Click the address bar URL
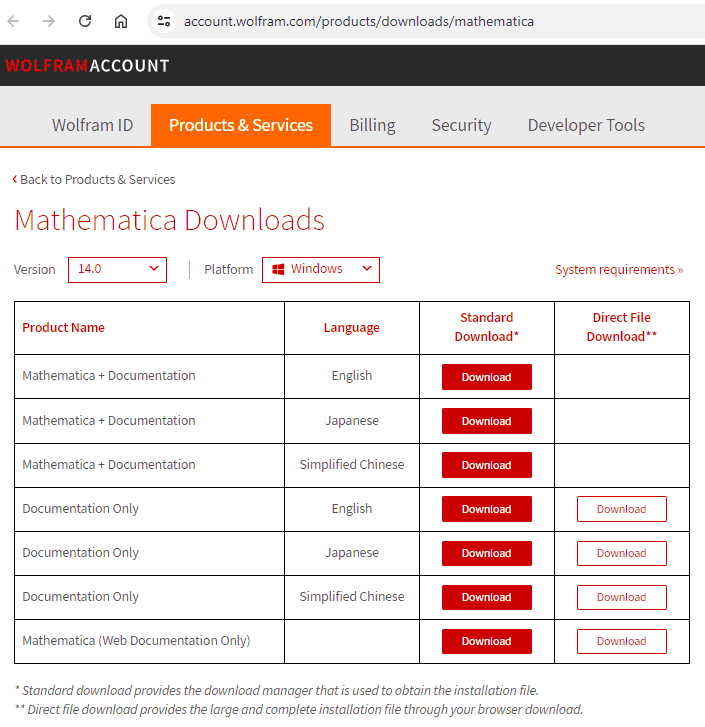Image resolution: width=705 pixels, height=727 pixels. pos(359,21)
